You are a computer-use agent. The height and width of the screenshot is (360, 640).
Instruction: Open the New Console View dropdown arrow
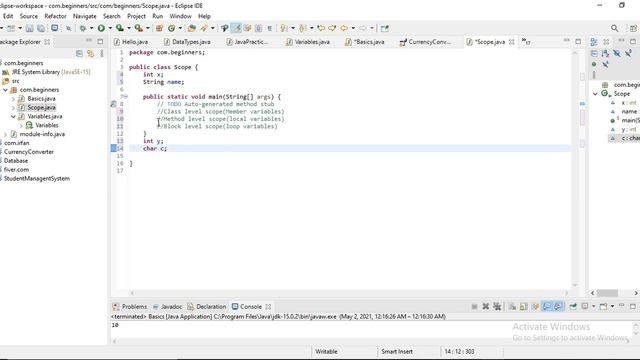coord(612,306)
